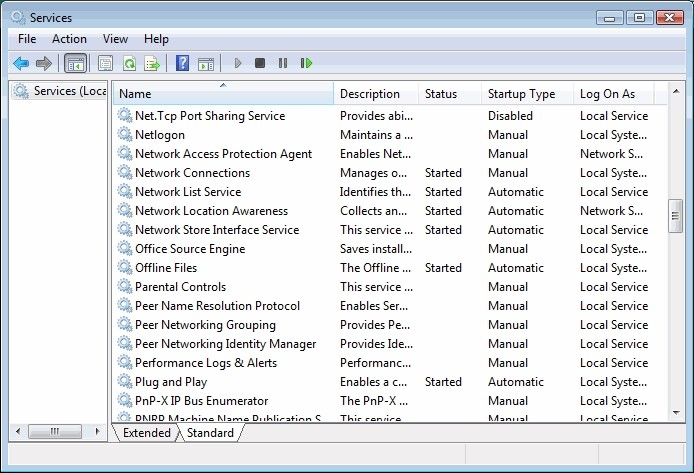This screenshot has width=694, height=473.
Task: Select Network Access Protection Agent row
Action: (x=390, y=154)
